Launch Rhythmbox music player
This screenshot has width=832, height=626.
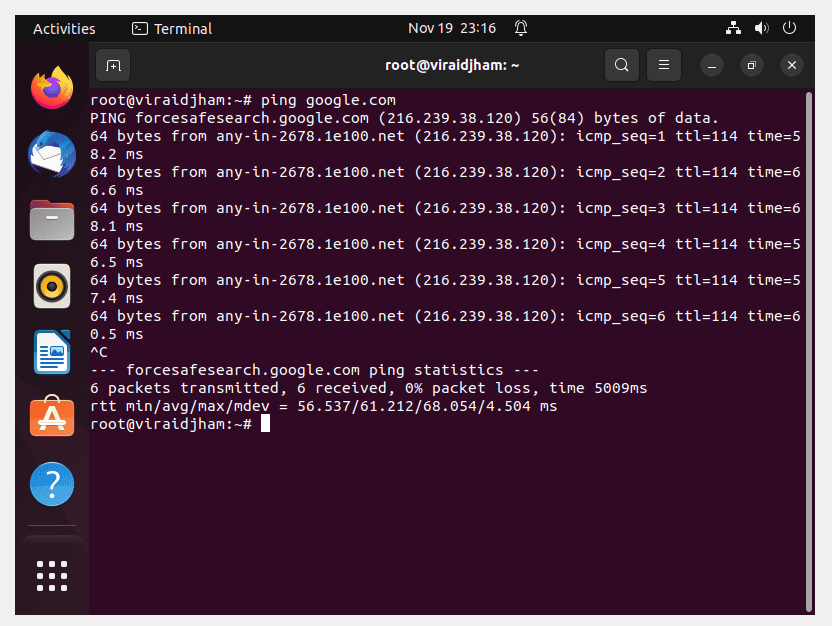[52, 286]
